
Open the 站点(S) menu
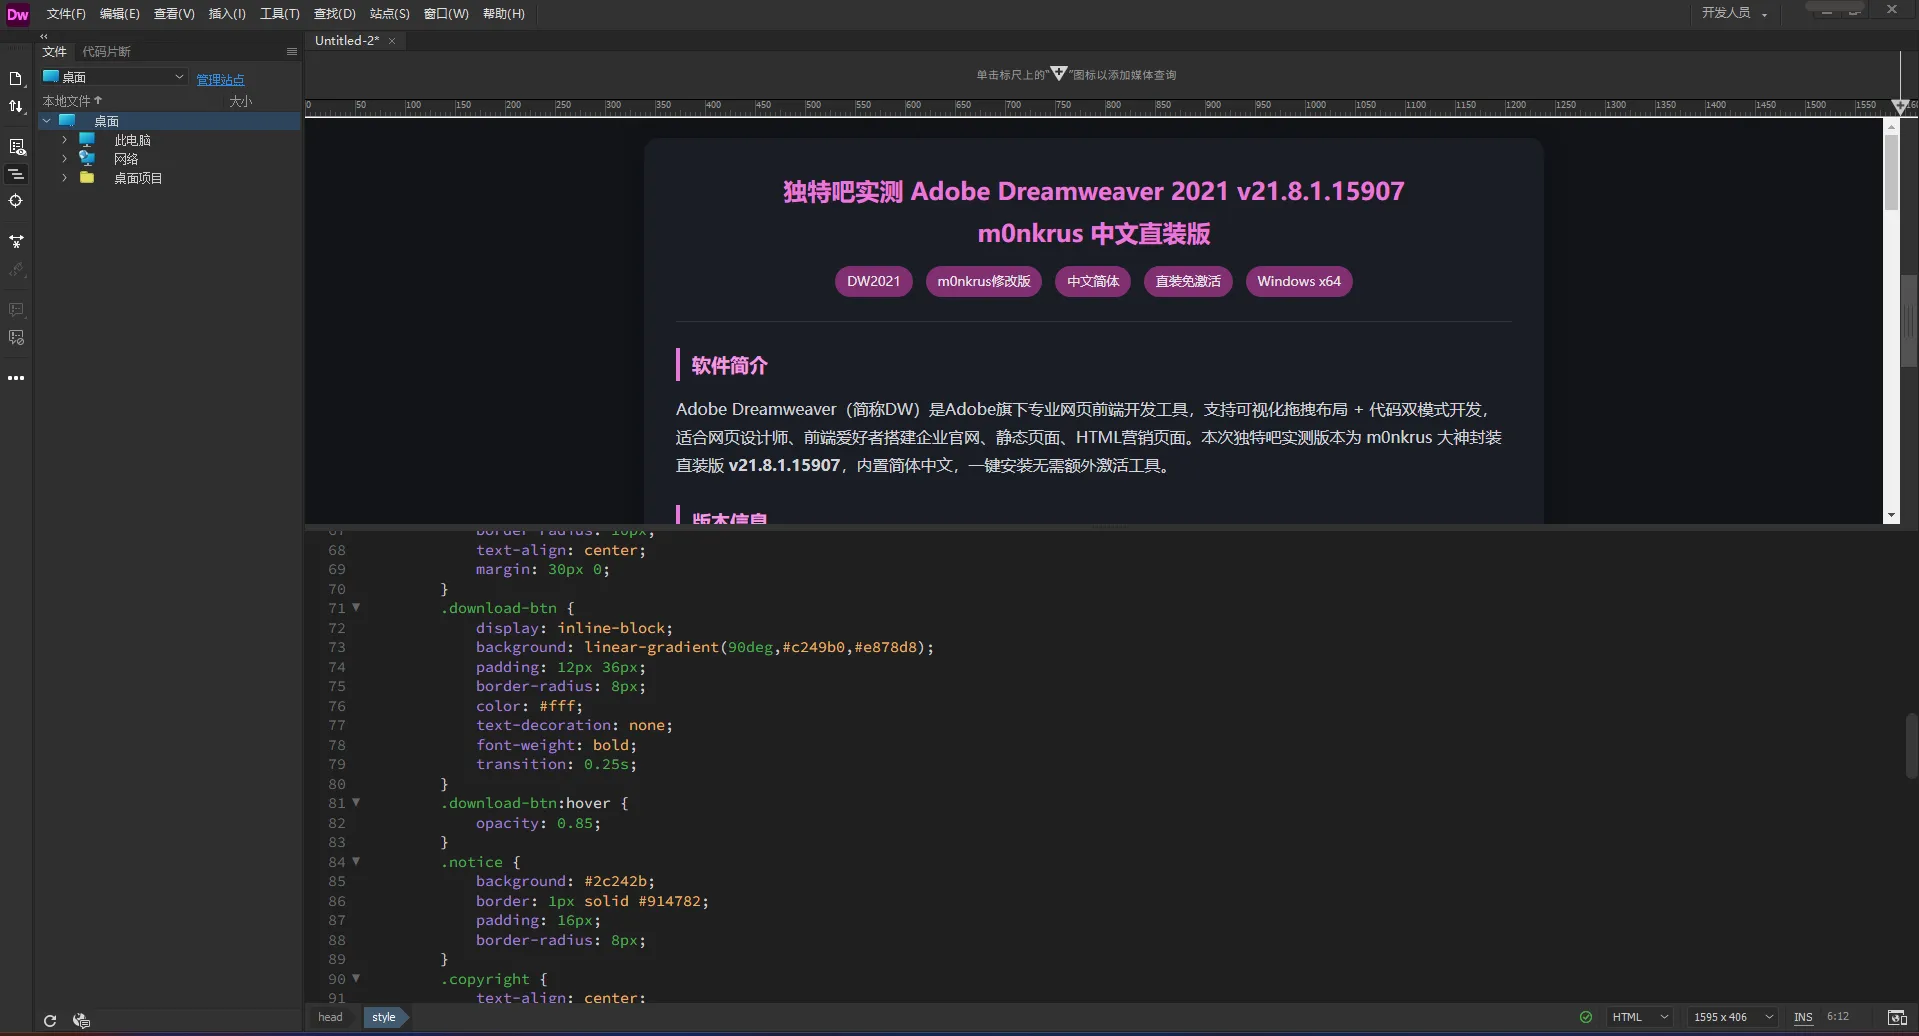tap(390, 14)
